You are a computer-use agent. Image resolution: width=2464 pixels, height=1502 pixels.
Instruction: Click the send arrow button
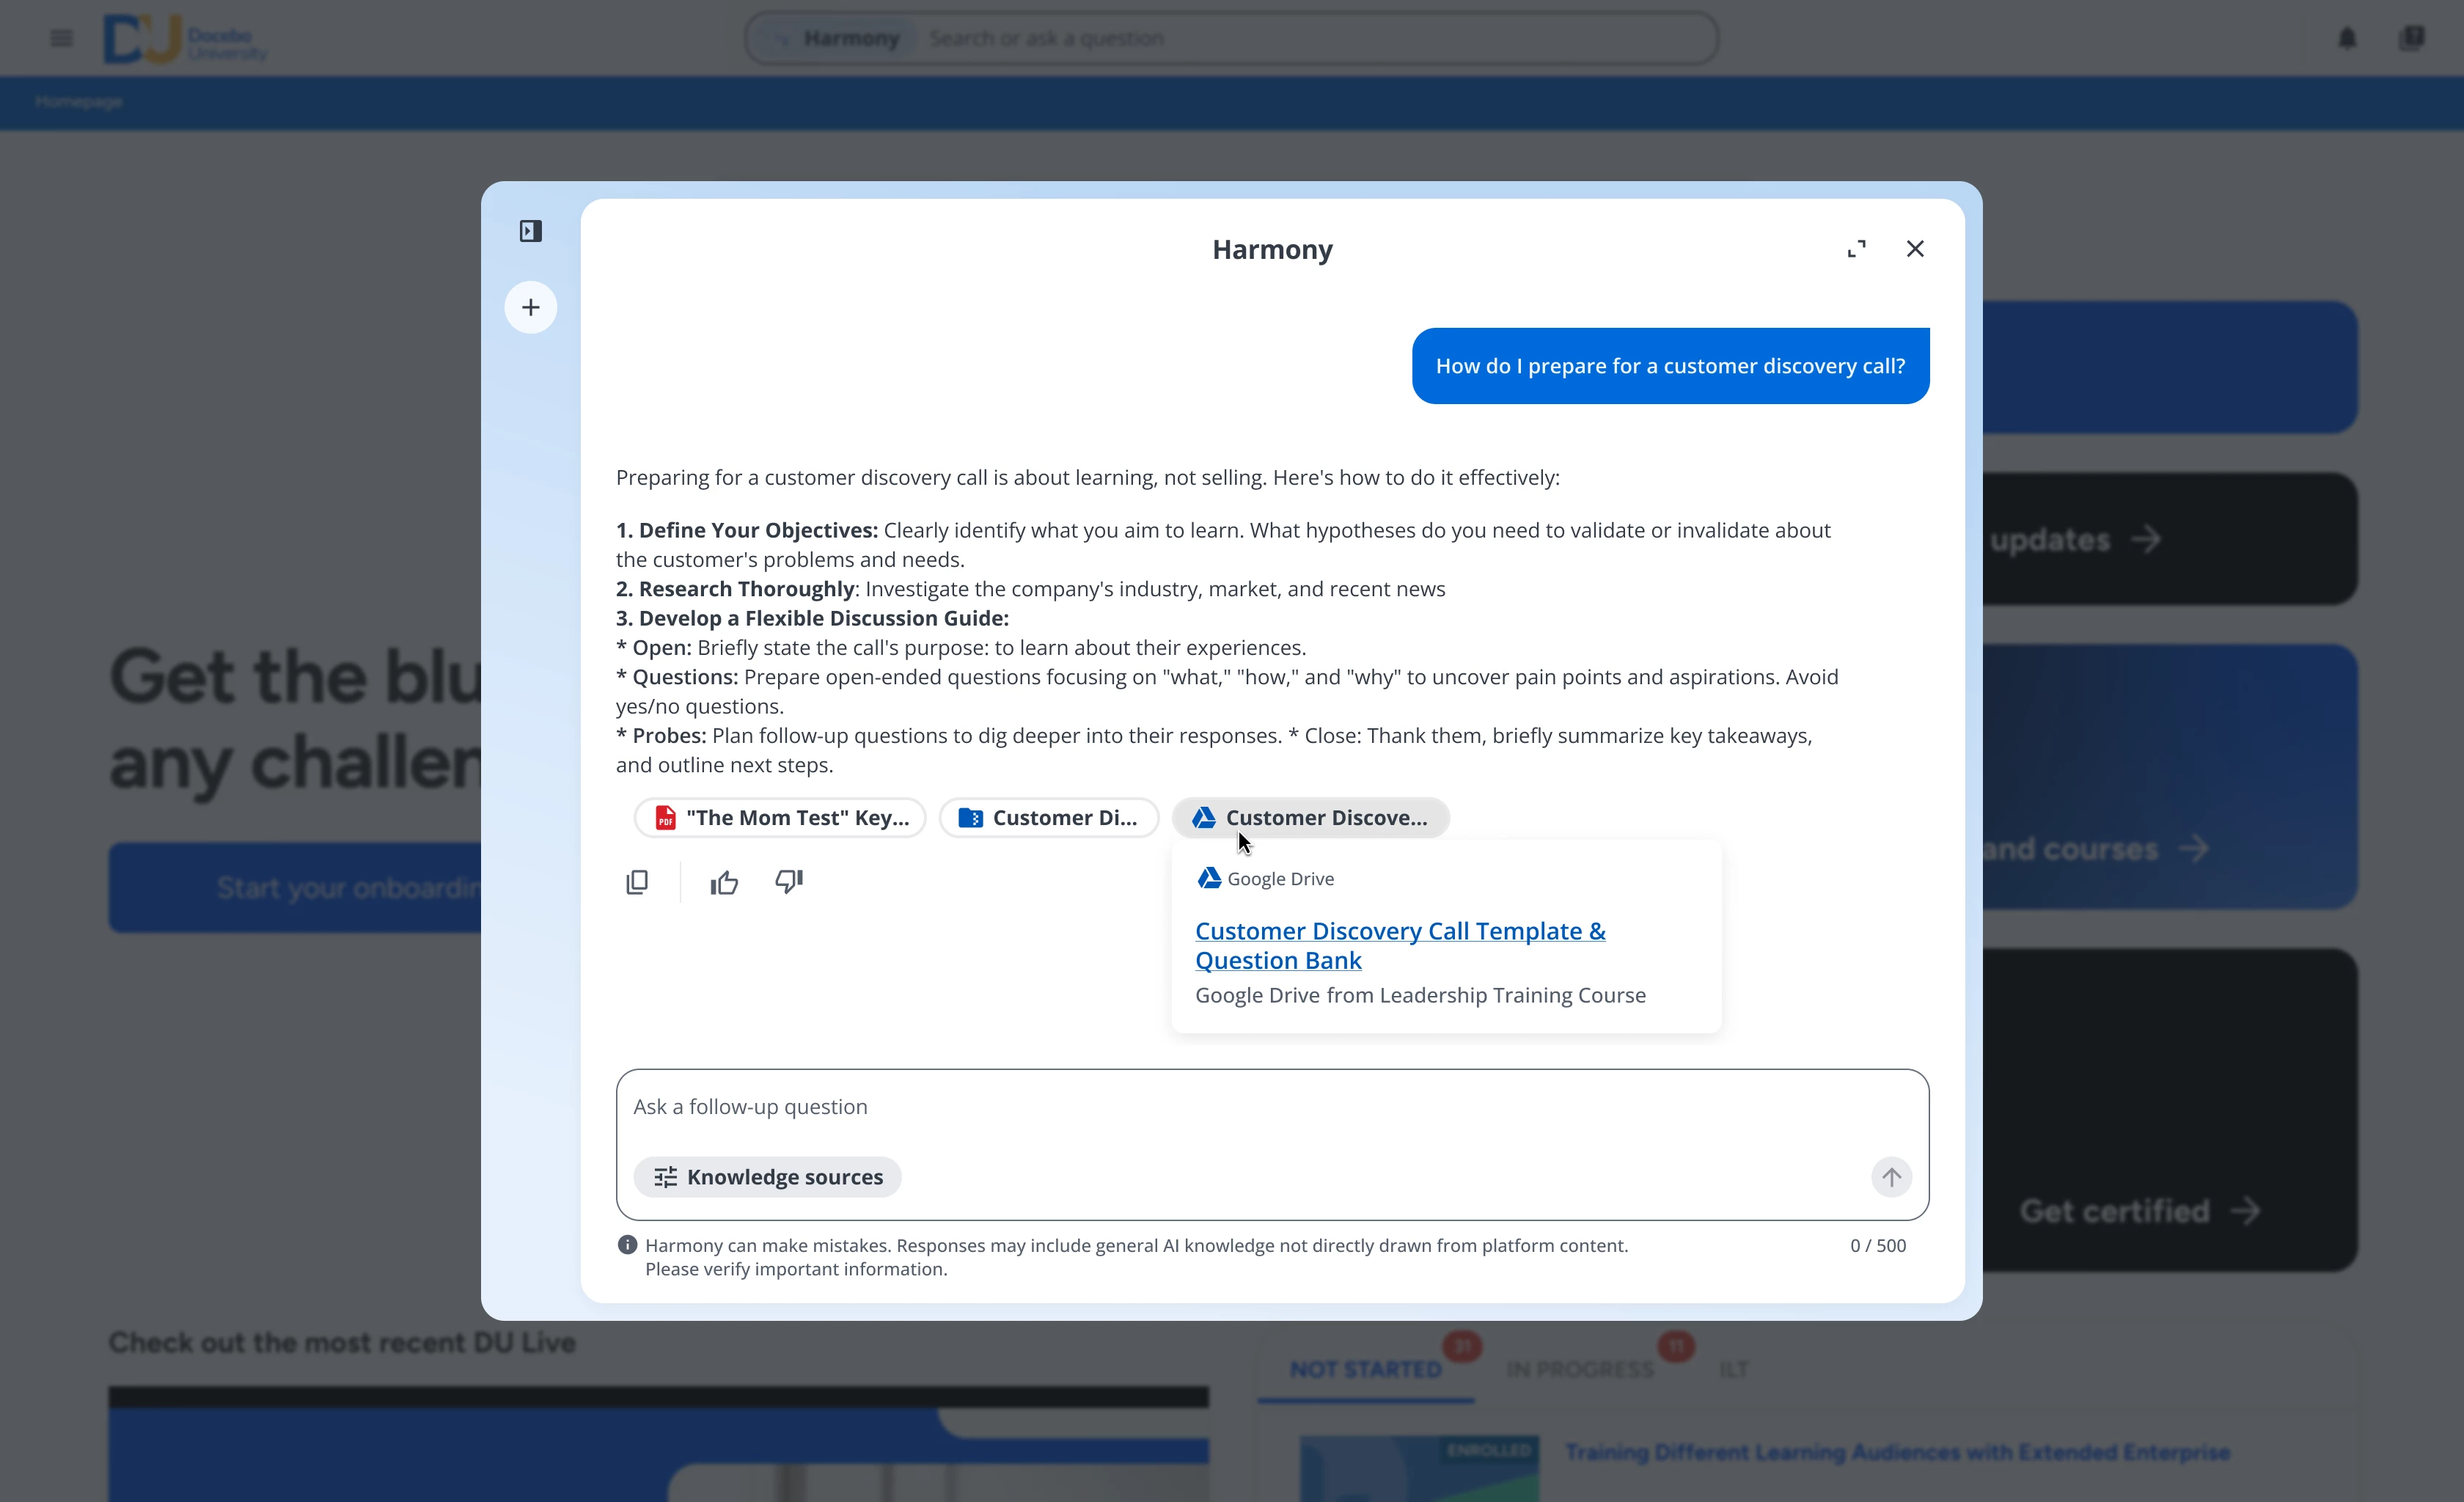coord(1891,1177)
